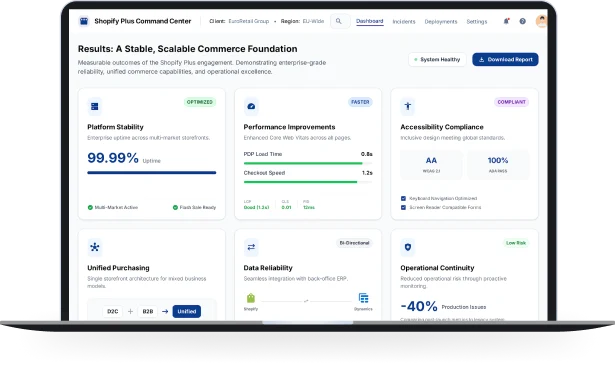
Task: Click the Operational Continuity heading
Action: [x=437, y=268]
